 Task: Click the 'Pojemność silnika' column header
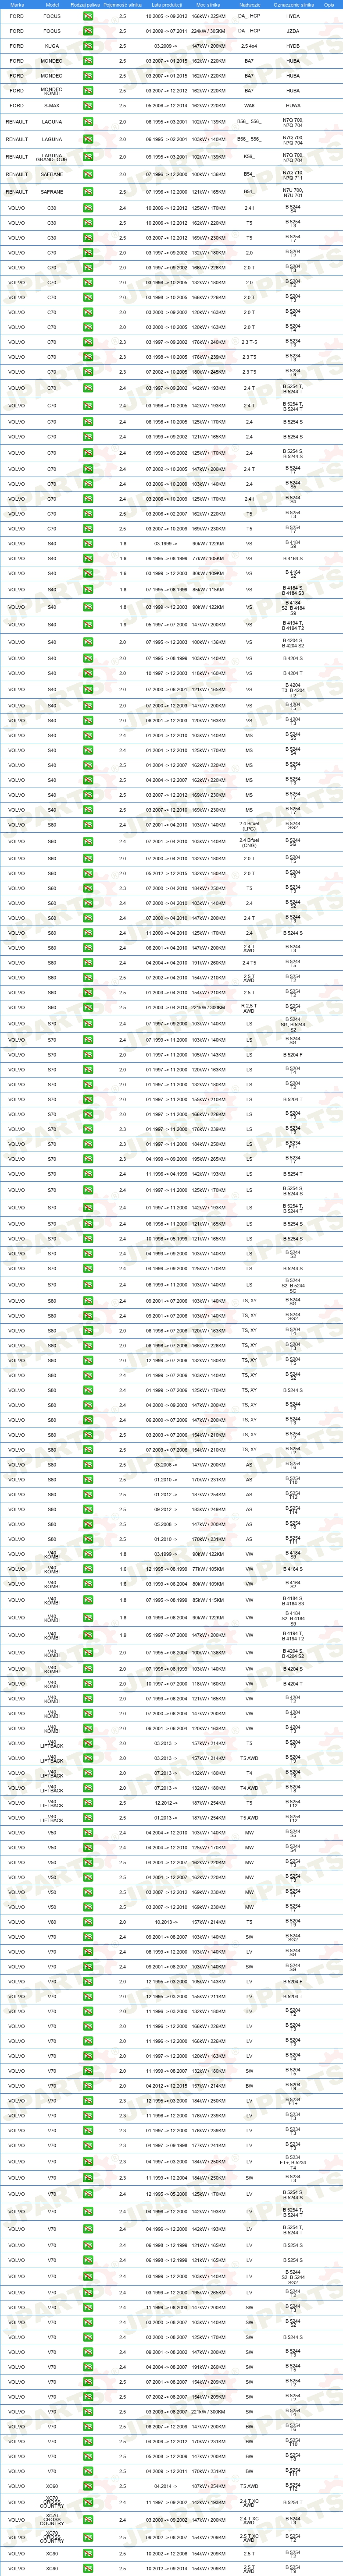(122, 5)
